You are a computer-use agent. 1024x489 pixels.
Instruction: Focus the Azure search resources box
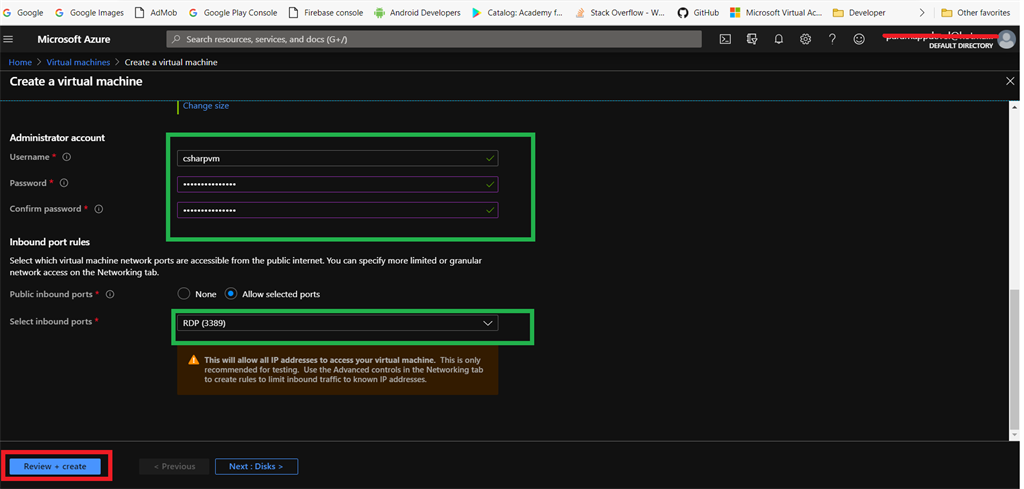(x=434, y=39)
